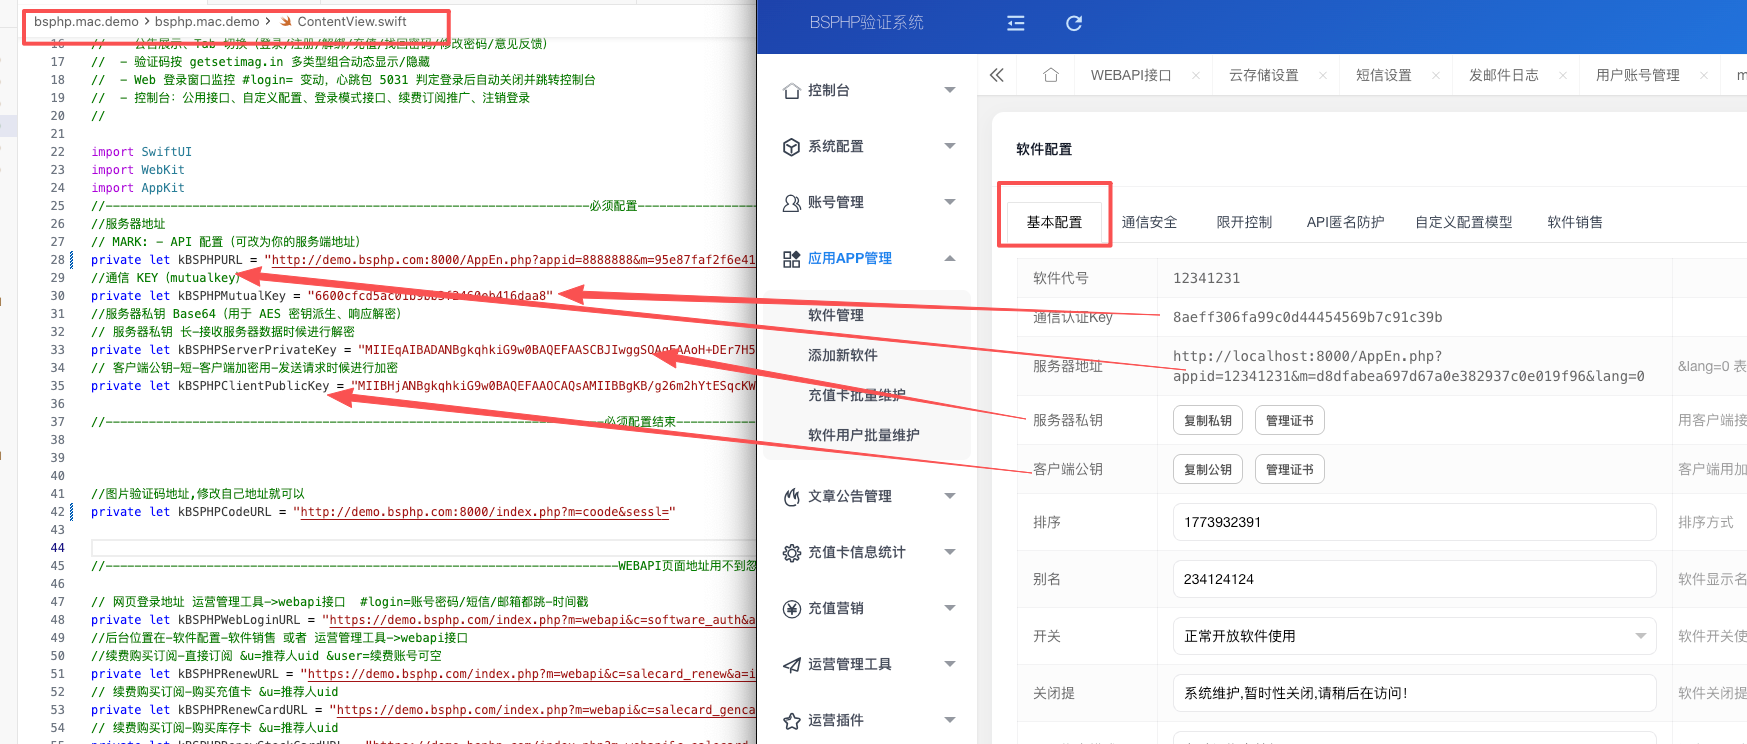1747x744 pixels.
Task: Open the 短信设置 page tab
Action: [1384, 76]
